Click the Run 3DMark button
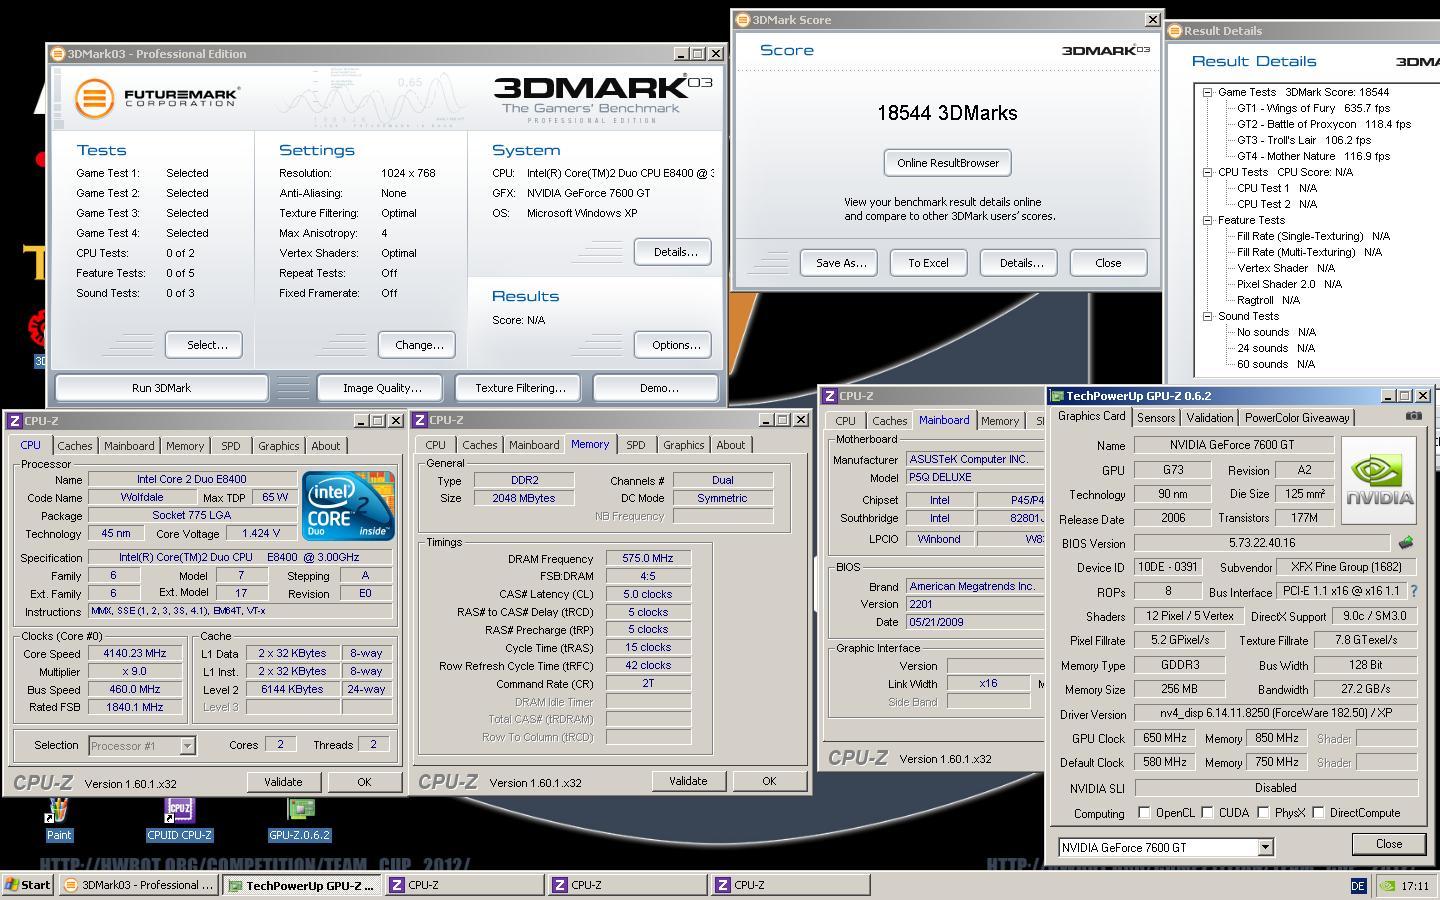This screenshot has height=900, width=1440. click(x=161, y=388)
